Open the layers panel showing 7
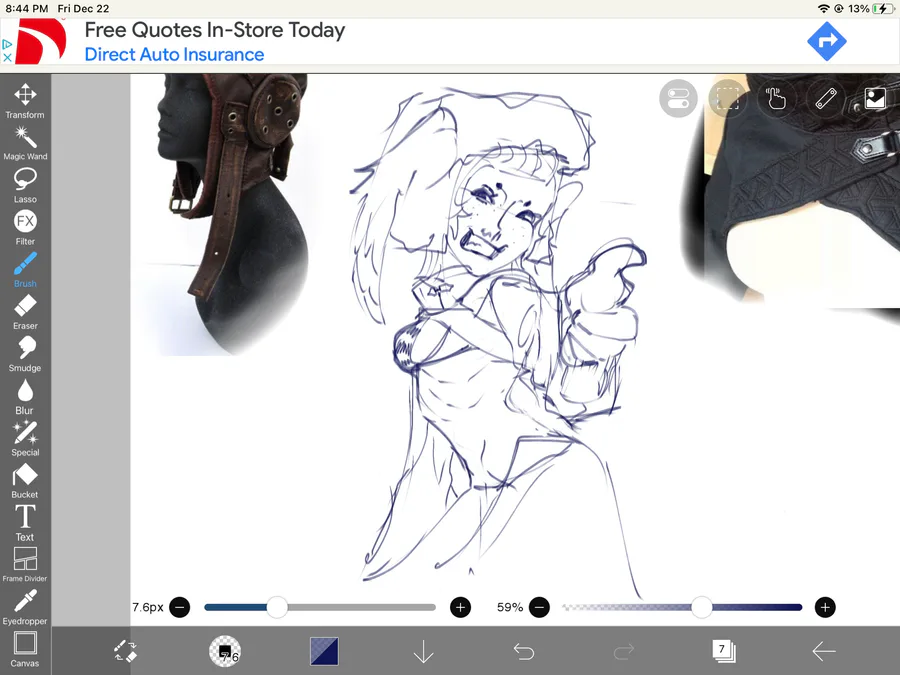The image size is (900, 675). pos(724,651)
